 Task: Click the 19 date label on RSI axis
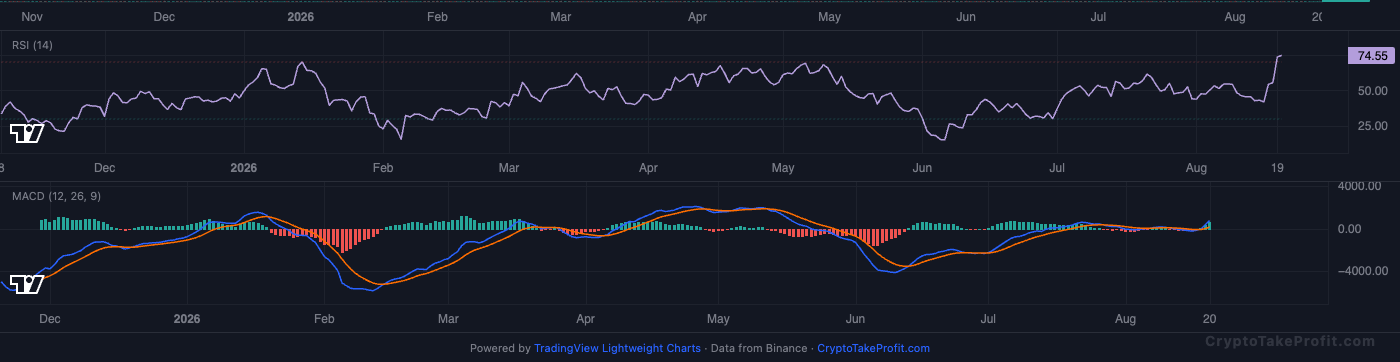click(1276, 168)
